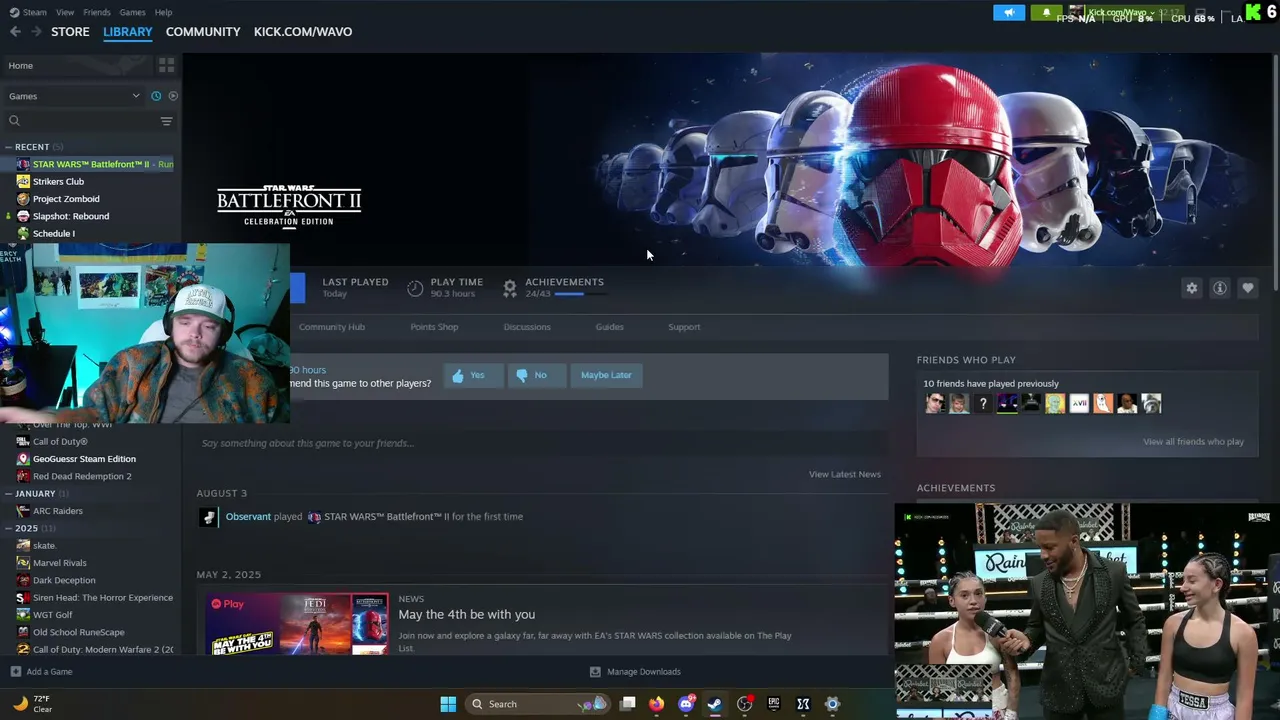Open the Points Shop link
This screenshot has width=1280, height=720.
tap(434, 327)
